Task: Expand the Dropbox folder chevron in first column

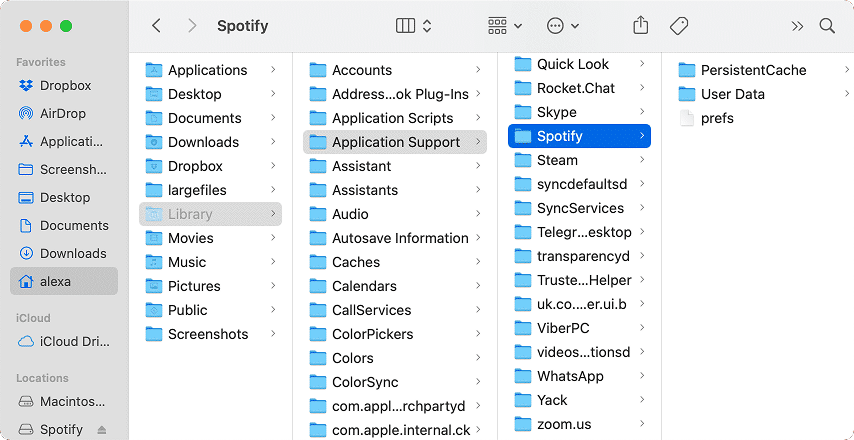Action: (273, 166)
